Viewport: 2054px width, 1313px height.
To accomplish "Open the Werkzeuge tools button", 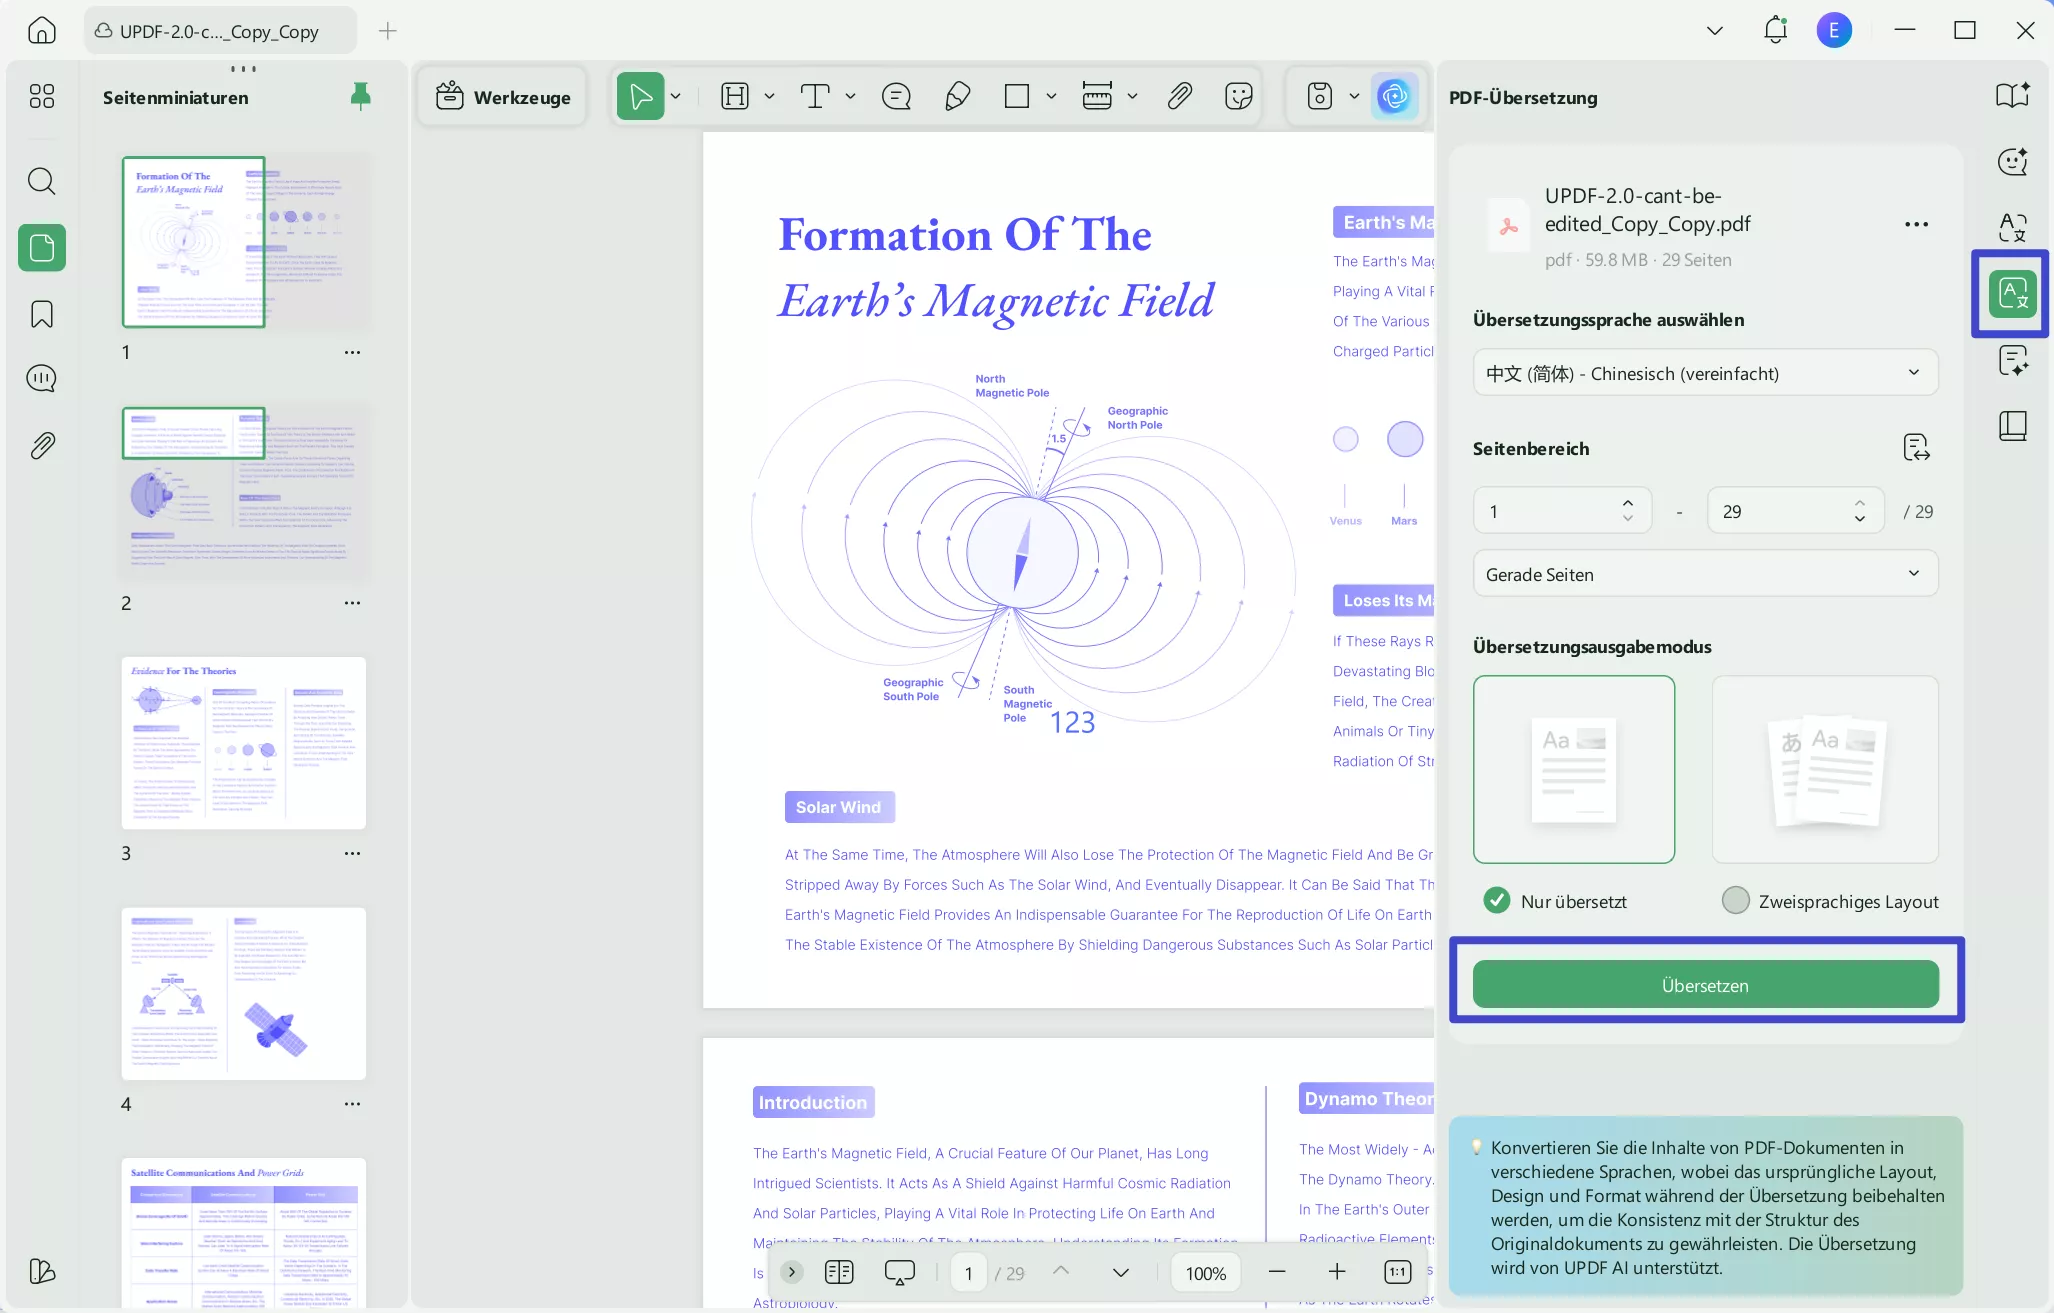I will [x=503, y=96].
